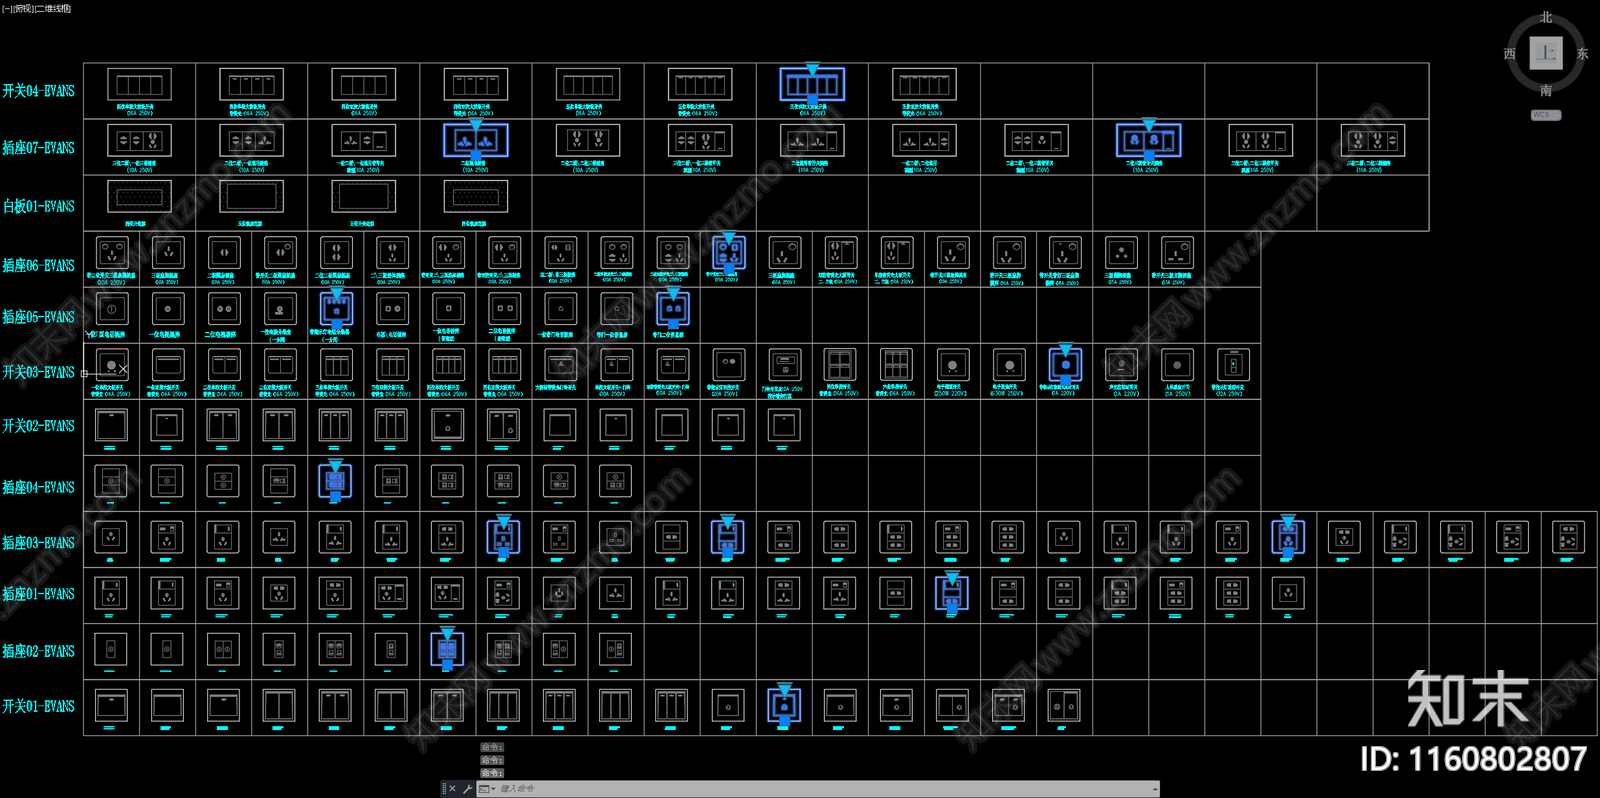Screen dimensions: 1600x798
Task: Click 南 on the ViewCube compass
Action: [1546, 90]
